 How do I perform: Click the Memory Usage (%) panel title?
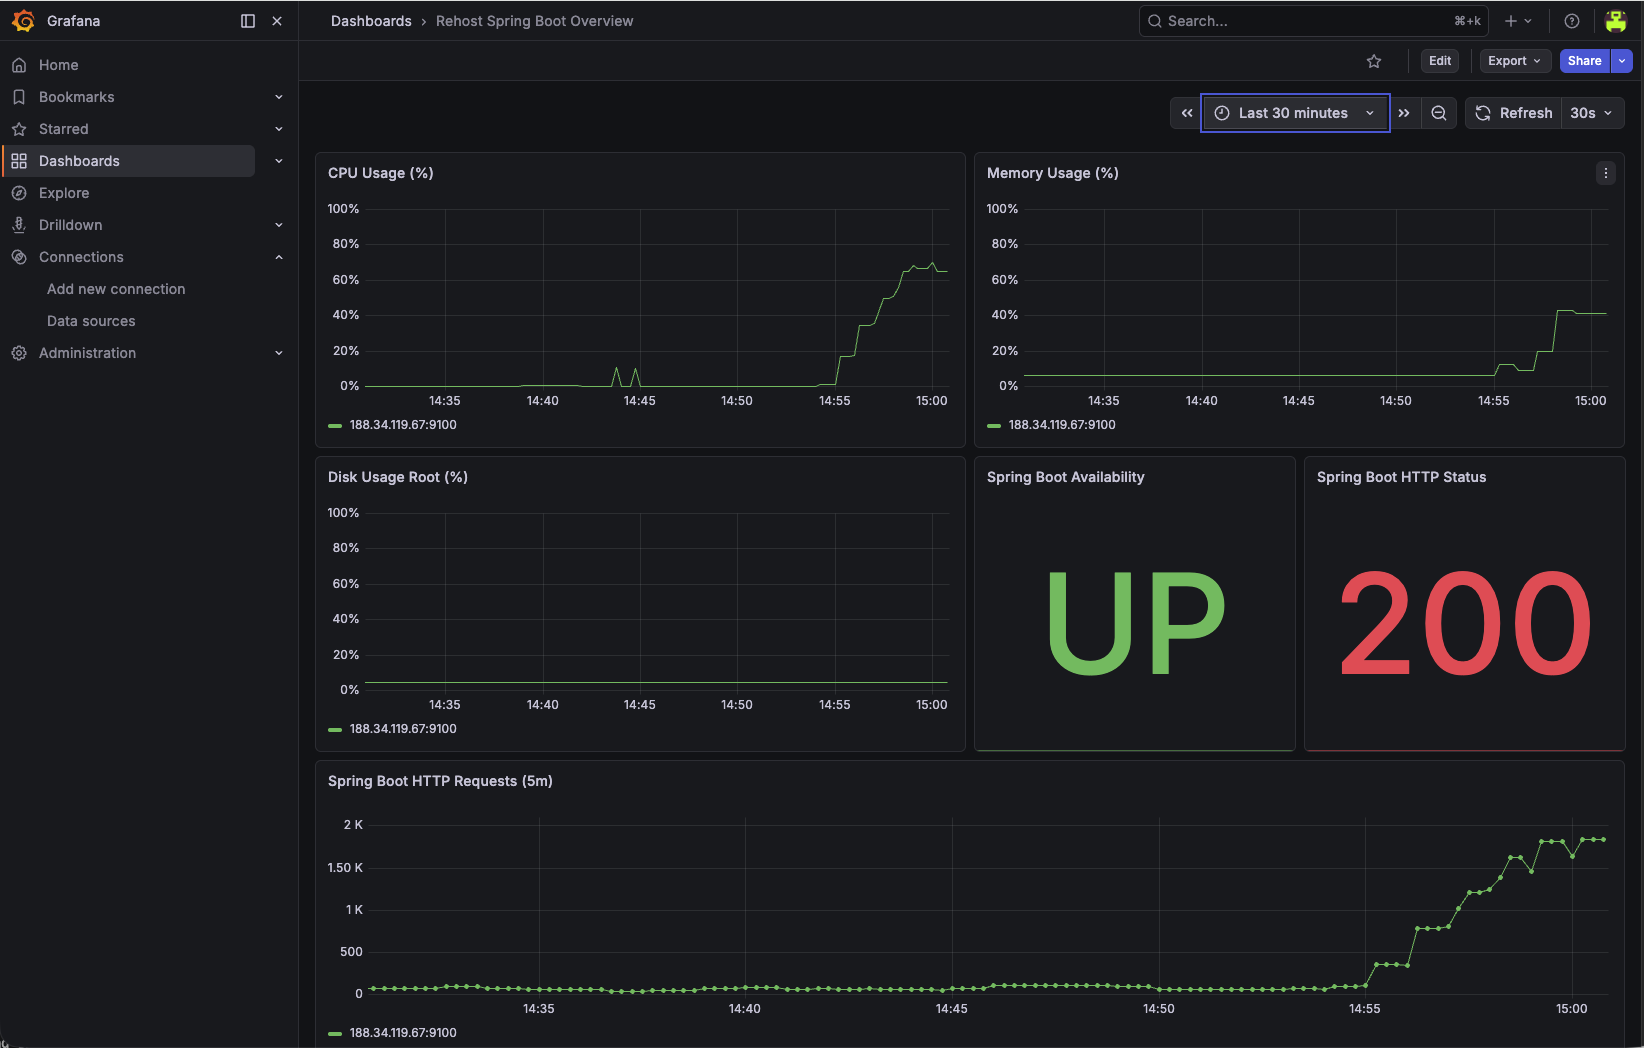click(x=1053, y=173)
